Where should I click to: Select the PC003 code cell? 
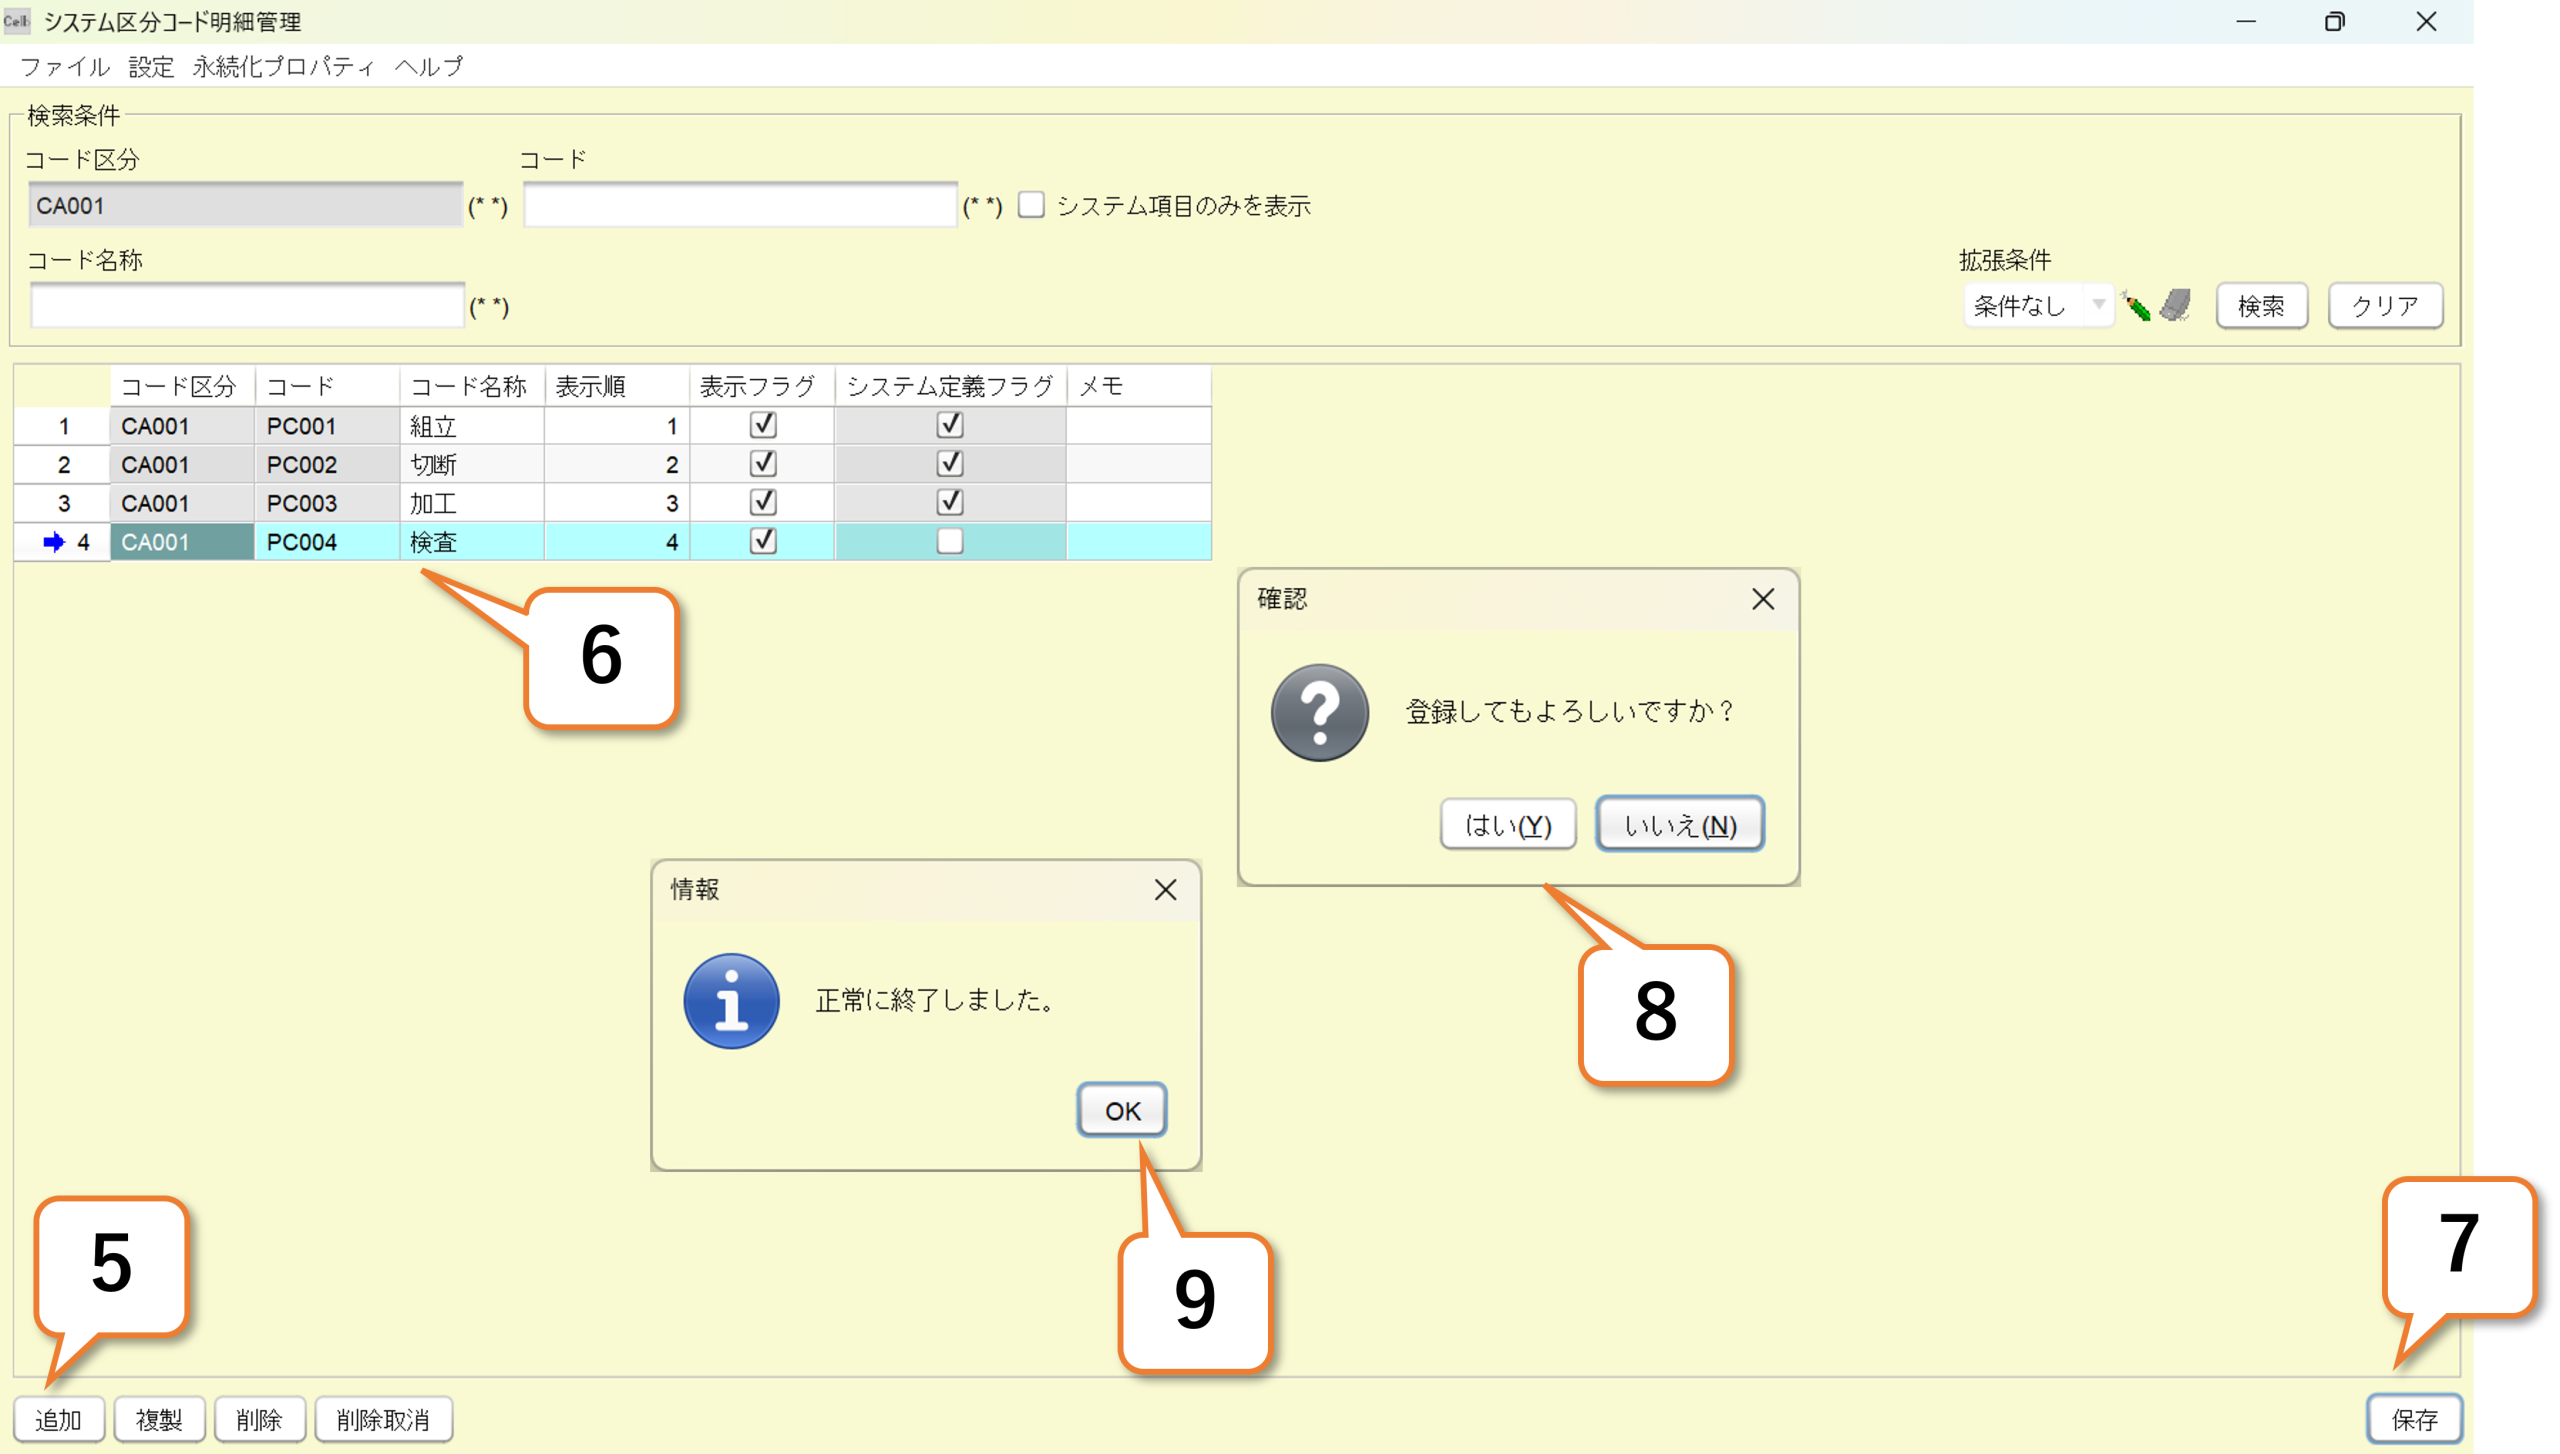coord(326,503)
